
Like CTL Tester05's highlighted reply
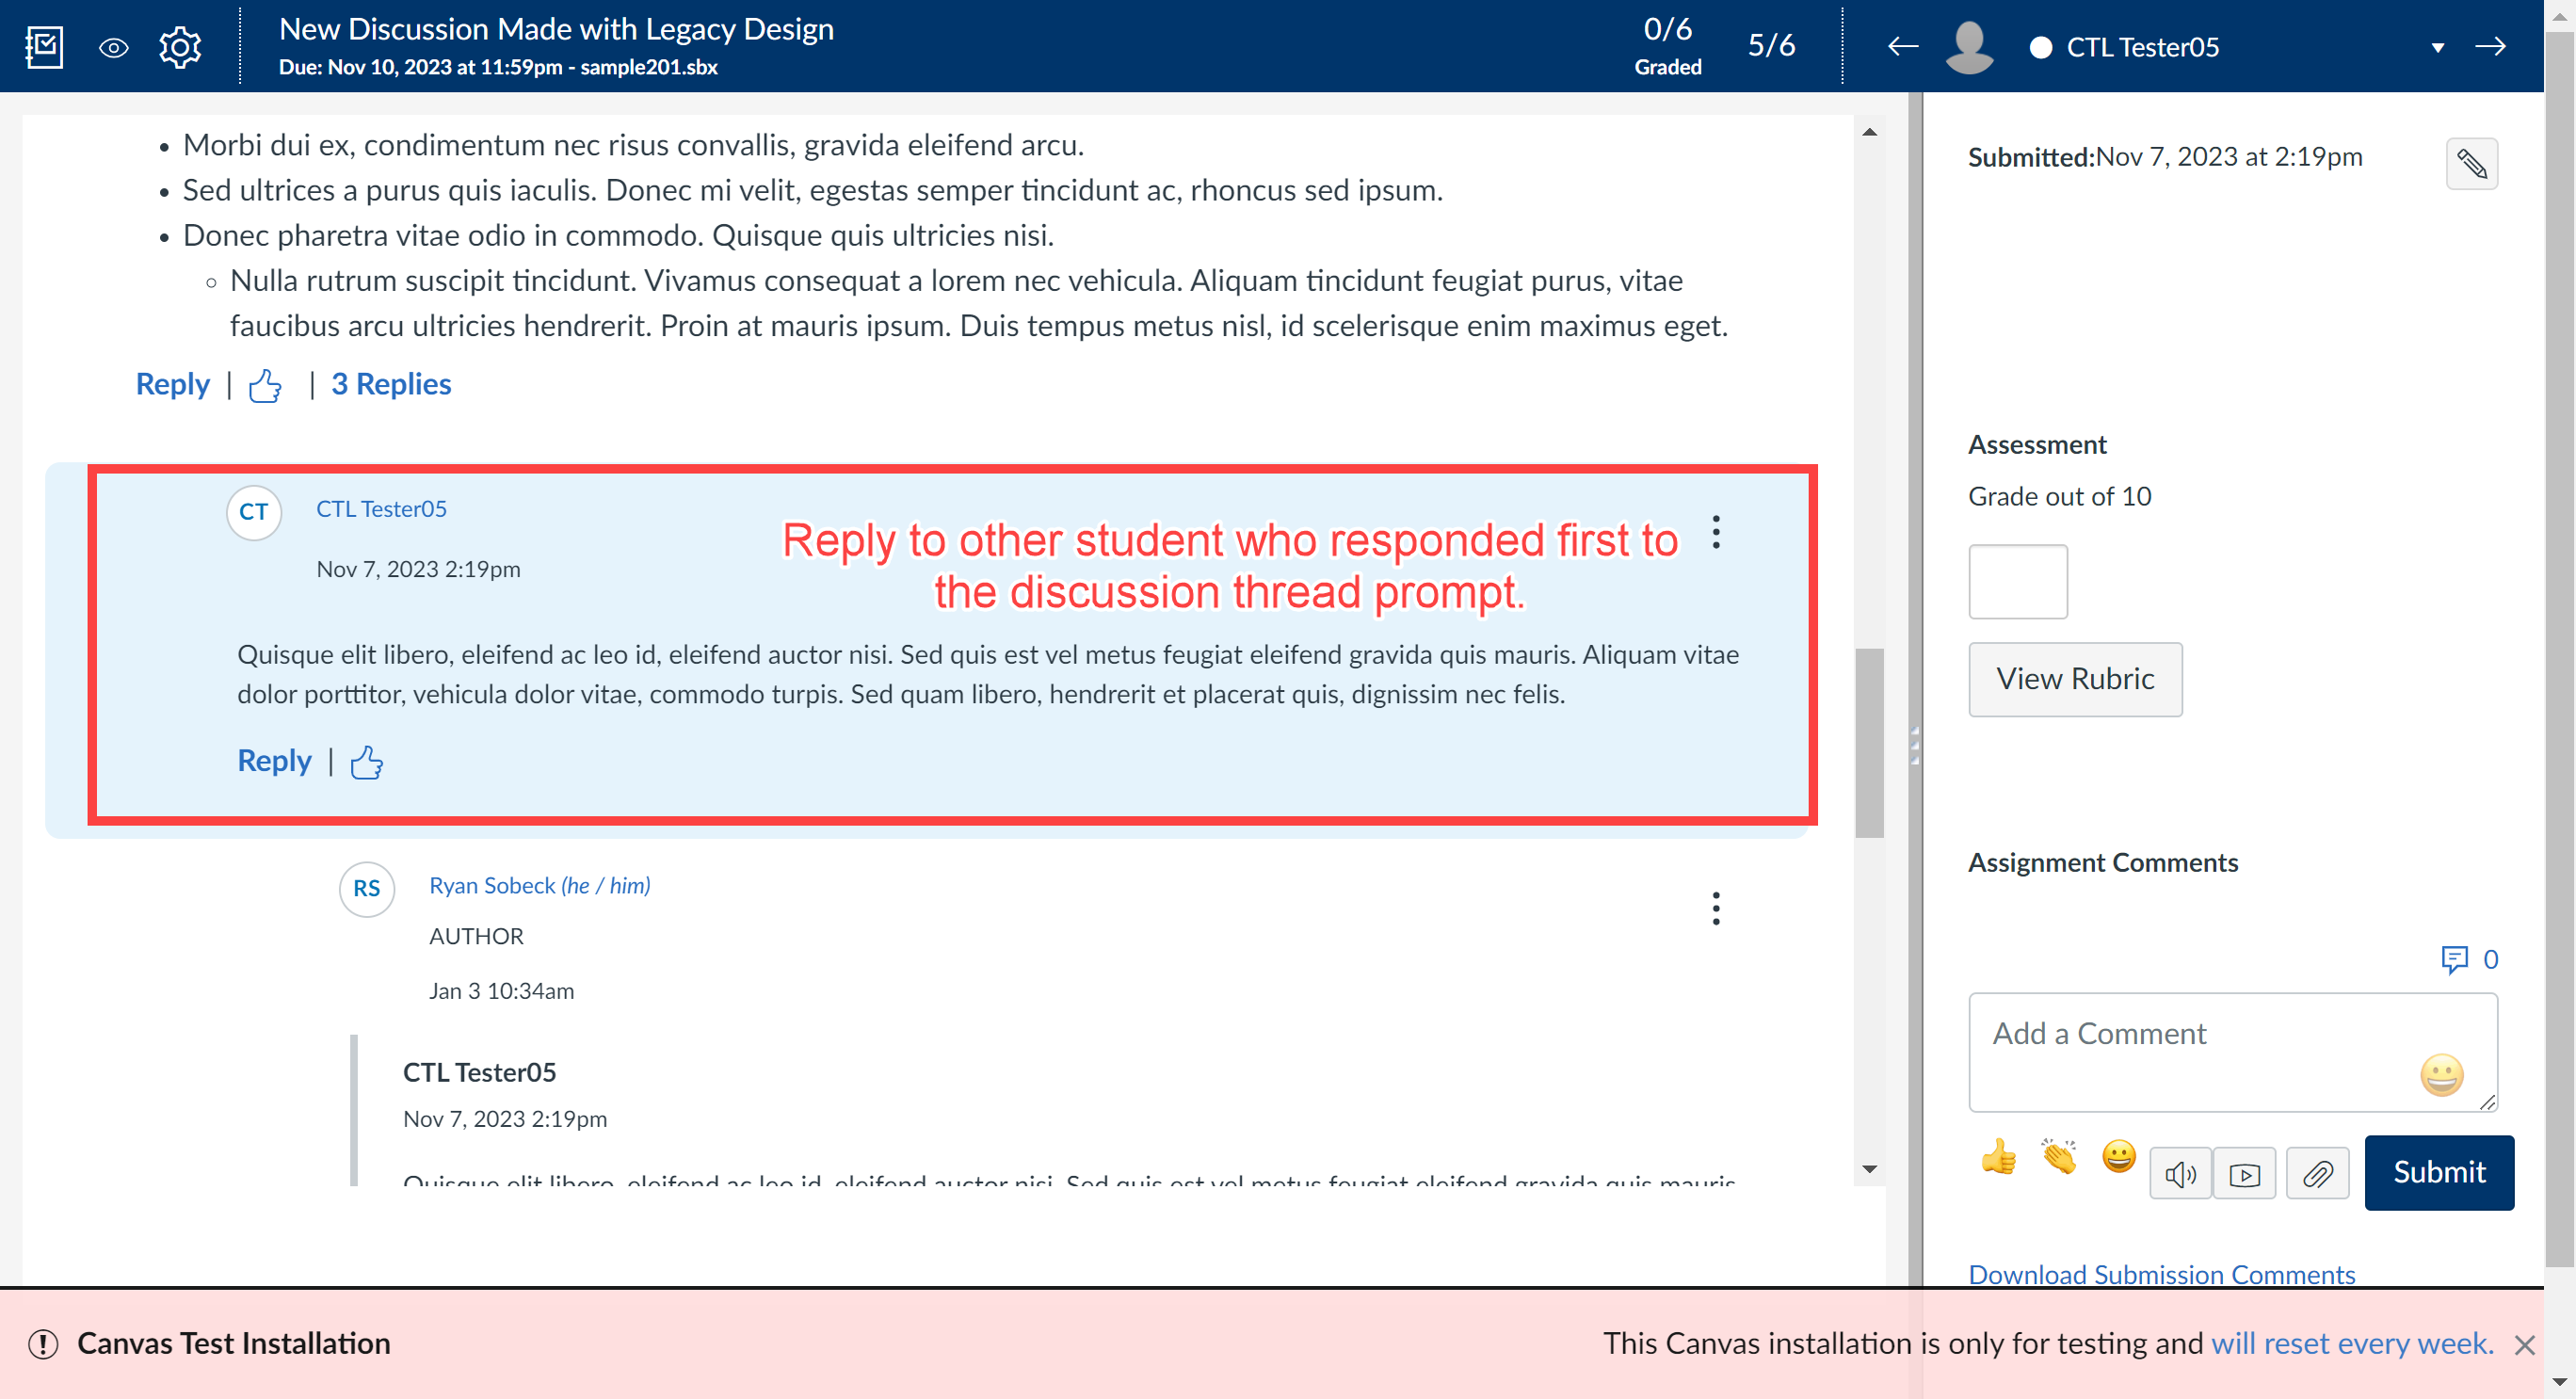point(366,762)
